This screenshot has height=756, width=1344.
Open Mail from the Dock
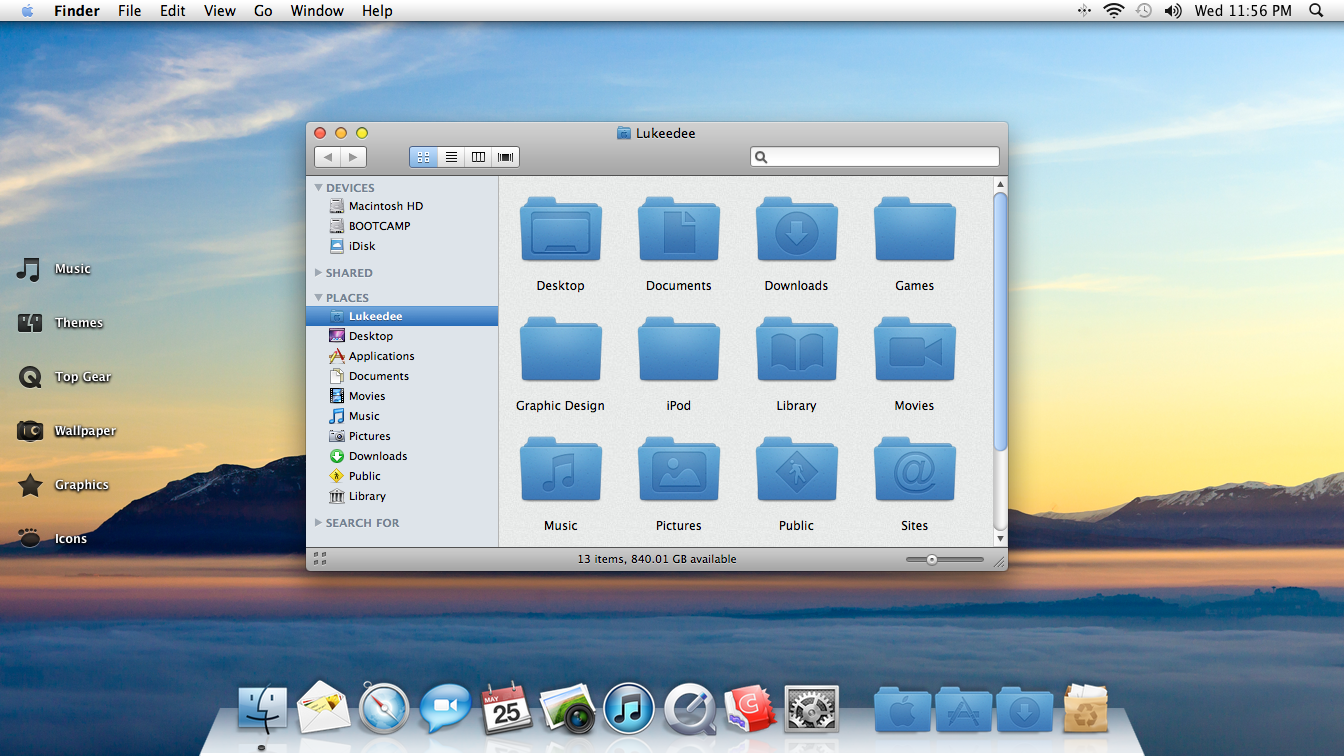point(323,708)
